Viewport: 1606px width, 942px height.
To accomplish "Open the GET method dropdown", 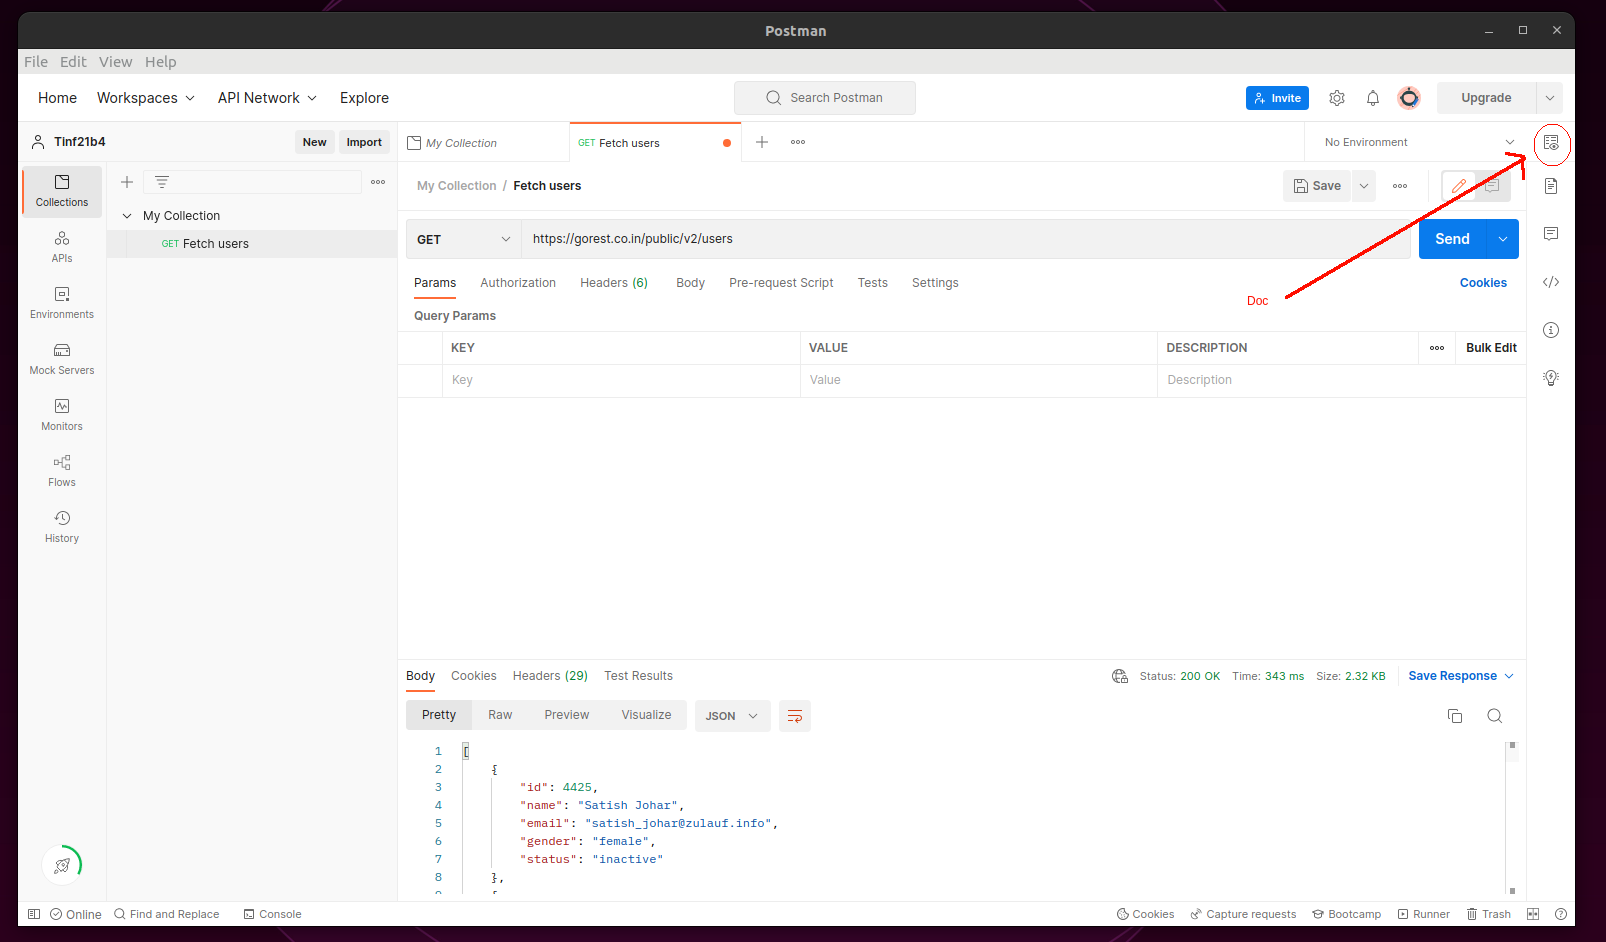I will [x=463, y=239].
